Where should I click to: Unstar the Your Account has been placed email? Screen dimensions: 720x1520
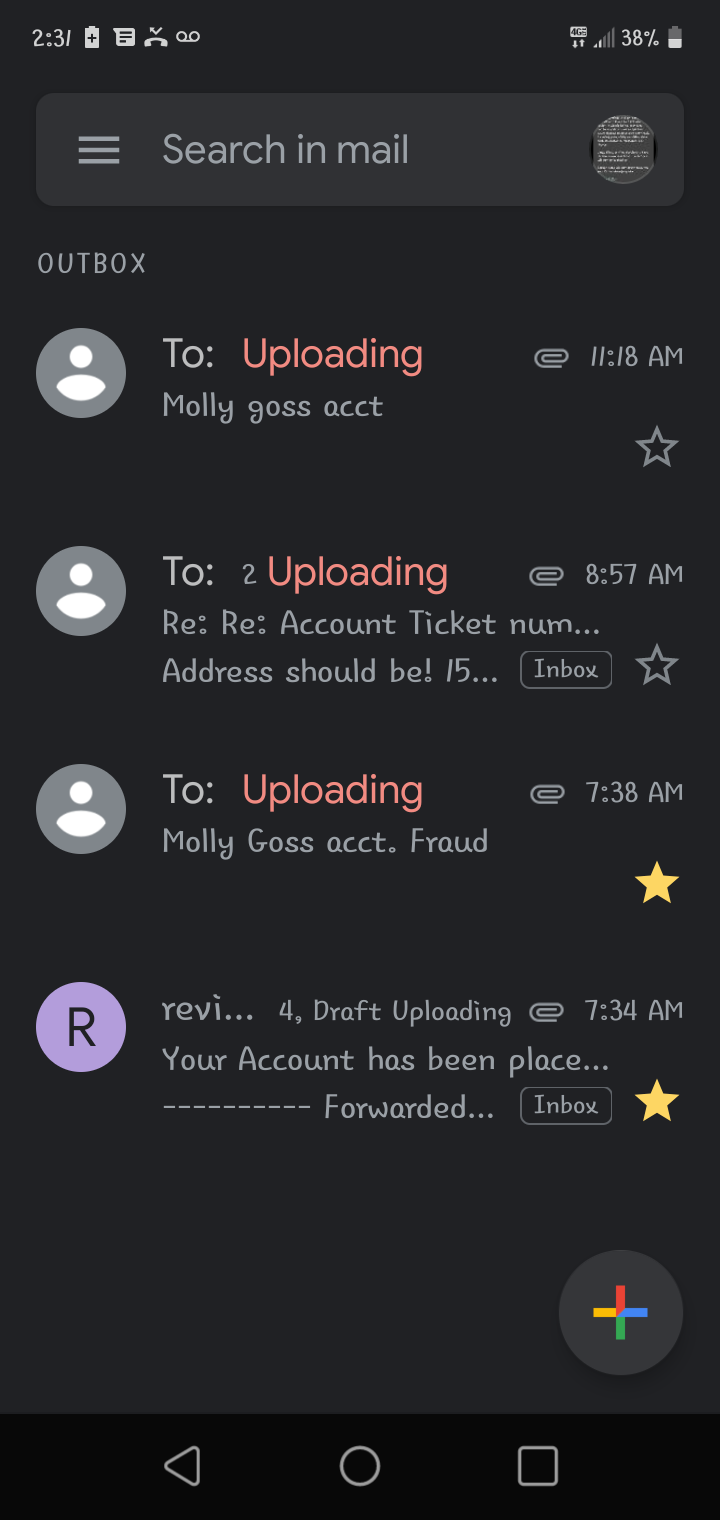657,1102
